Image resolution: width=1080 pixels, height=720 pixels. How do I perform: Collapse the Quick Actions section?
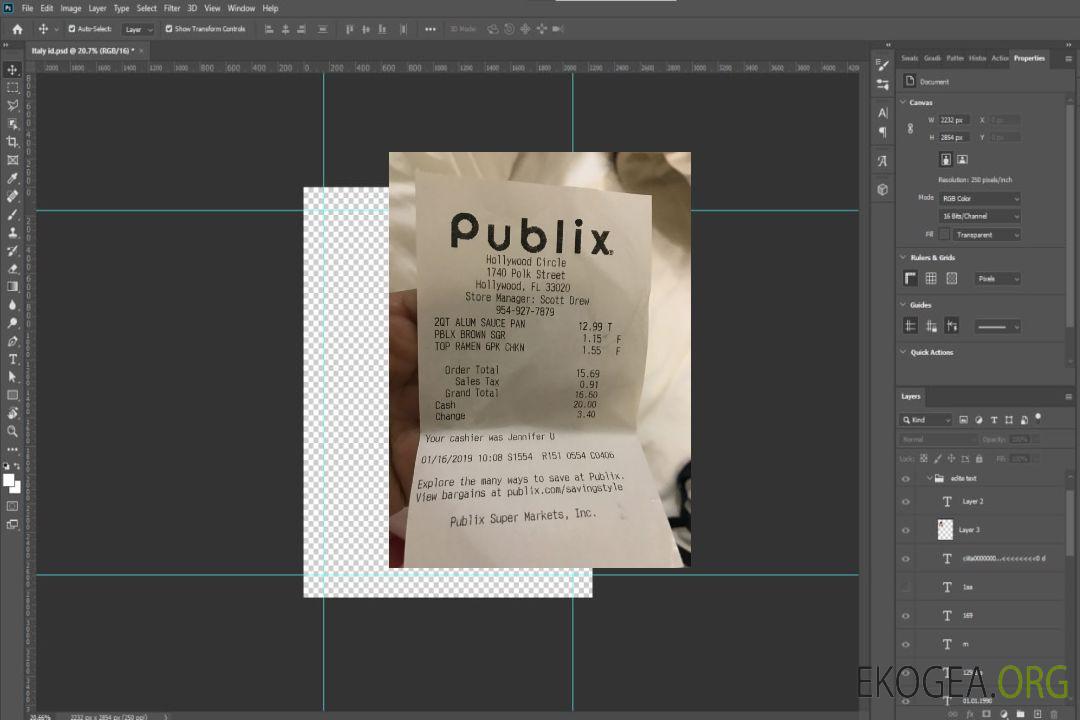pyautogui.click(x=903, y=352)
